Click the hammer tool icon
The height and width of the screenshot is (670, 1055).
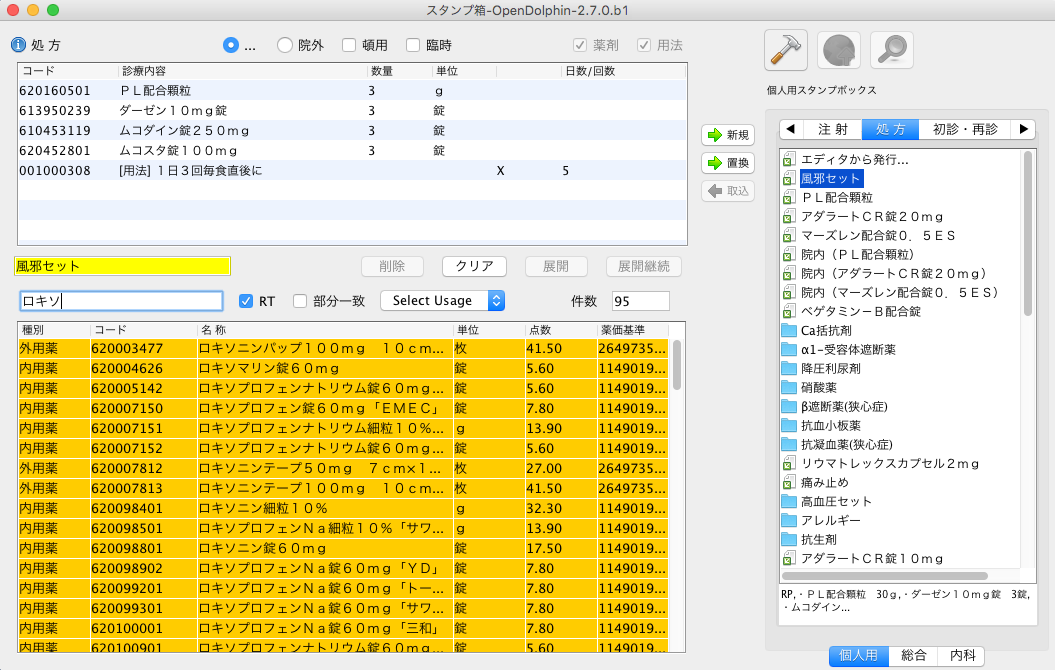pyautogui.click(x=785, y=49)
